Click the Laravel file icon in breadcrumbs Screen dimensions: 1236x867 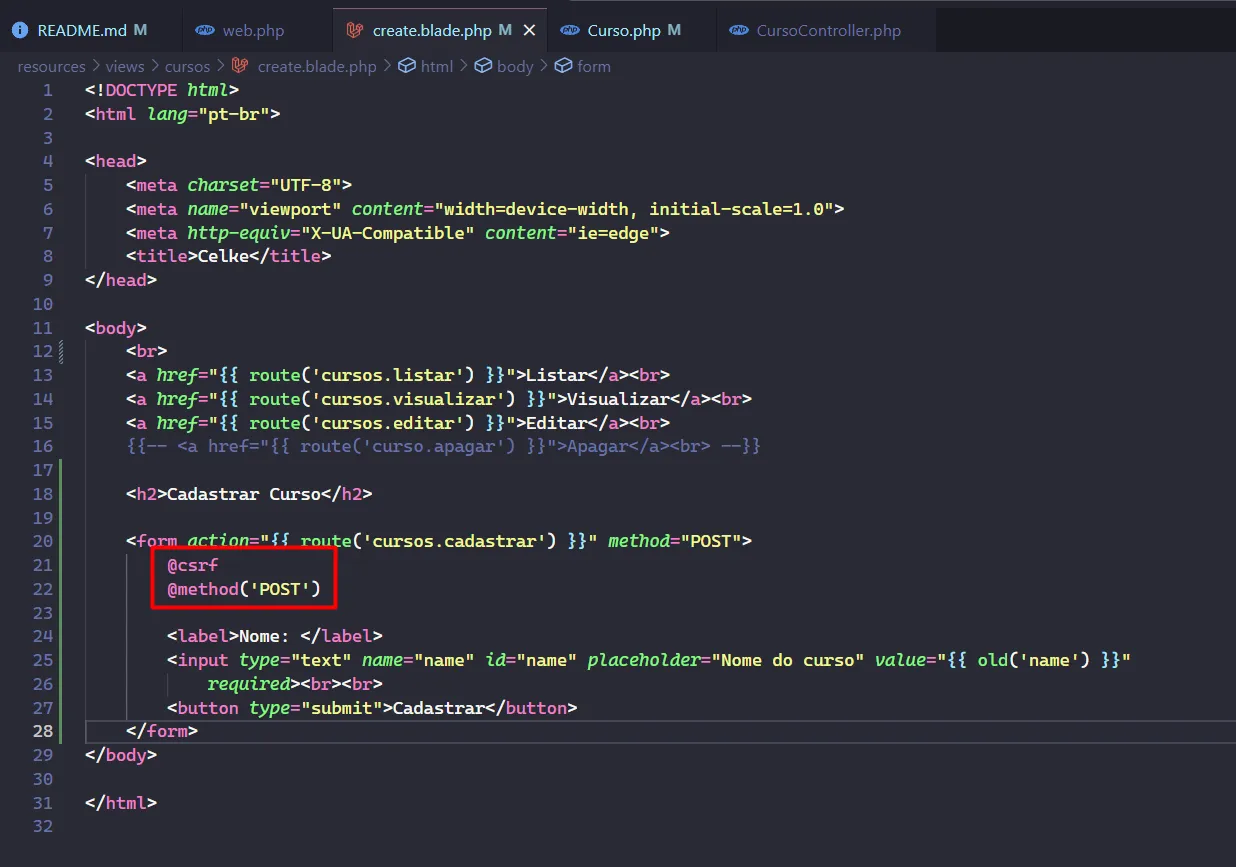click(240, 66)
